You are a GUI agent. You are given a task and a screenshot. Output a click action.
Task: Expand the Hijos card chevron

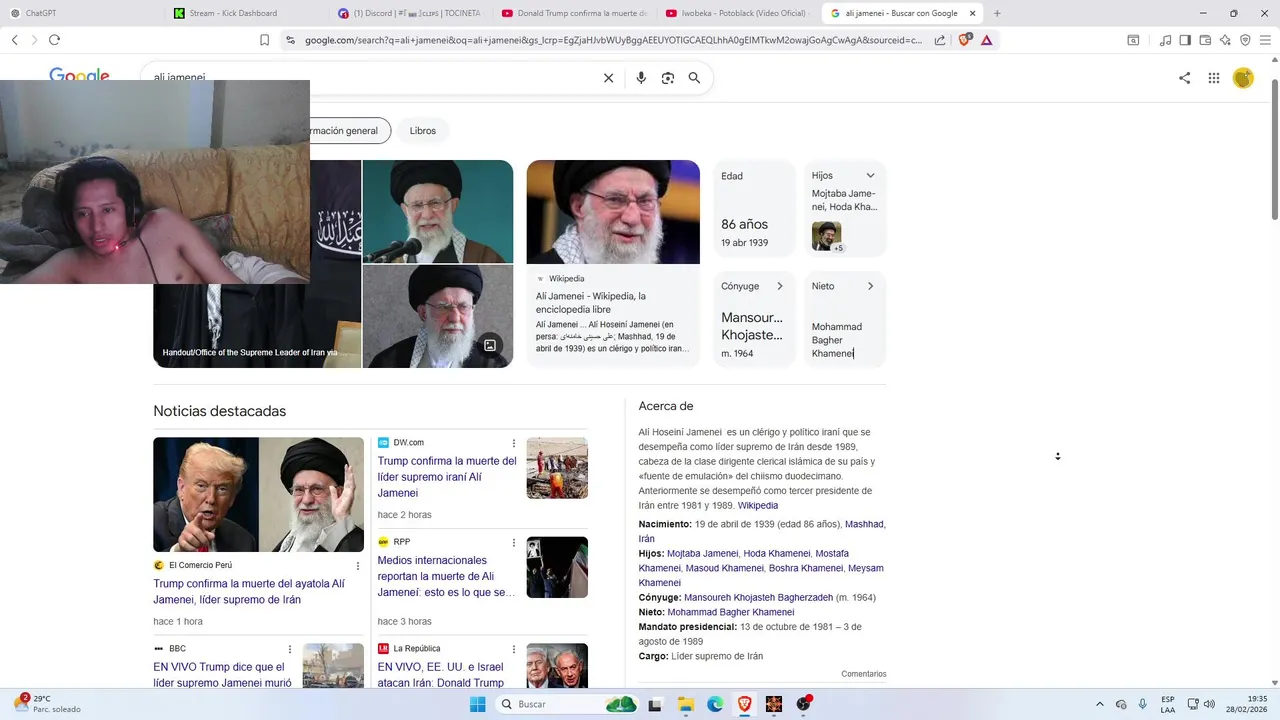[870, 175]
